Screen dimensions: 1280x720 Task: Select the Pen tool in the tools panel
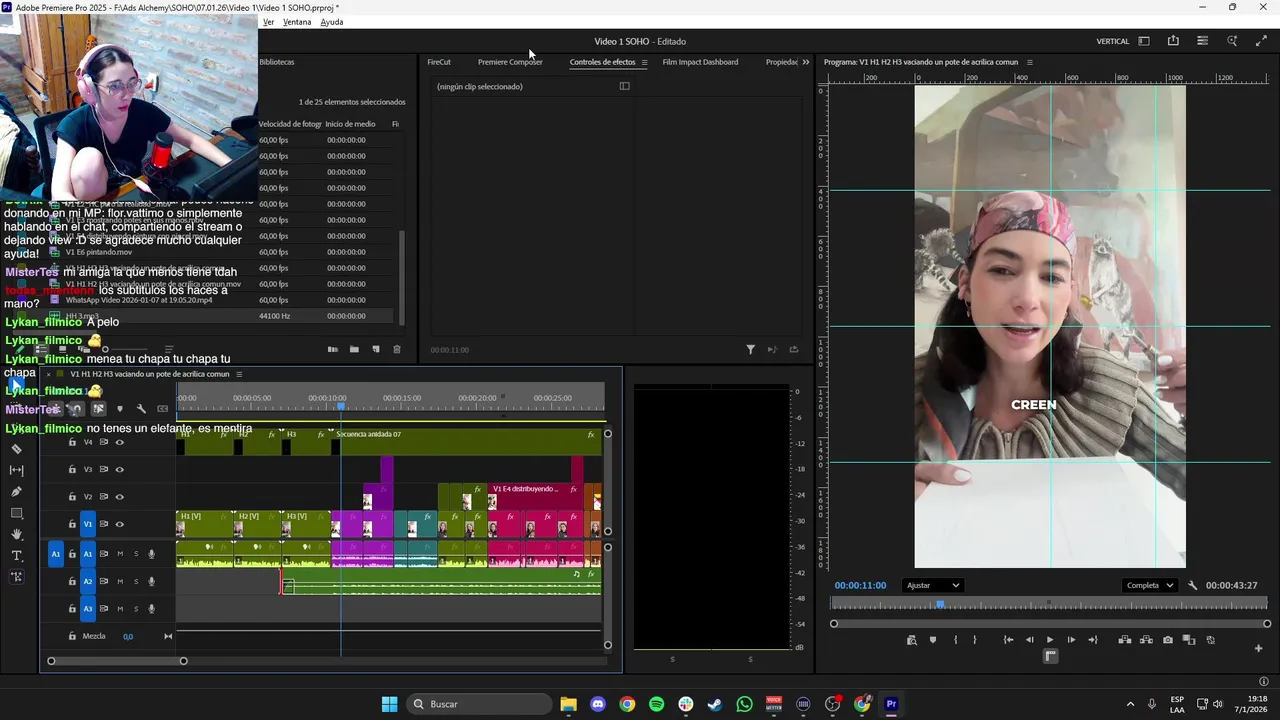pos(16,491)
